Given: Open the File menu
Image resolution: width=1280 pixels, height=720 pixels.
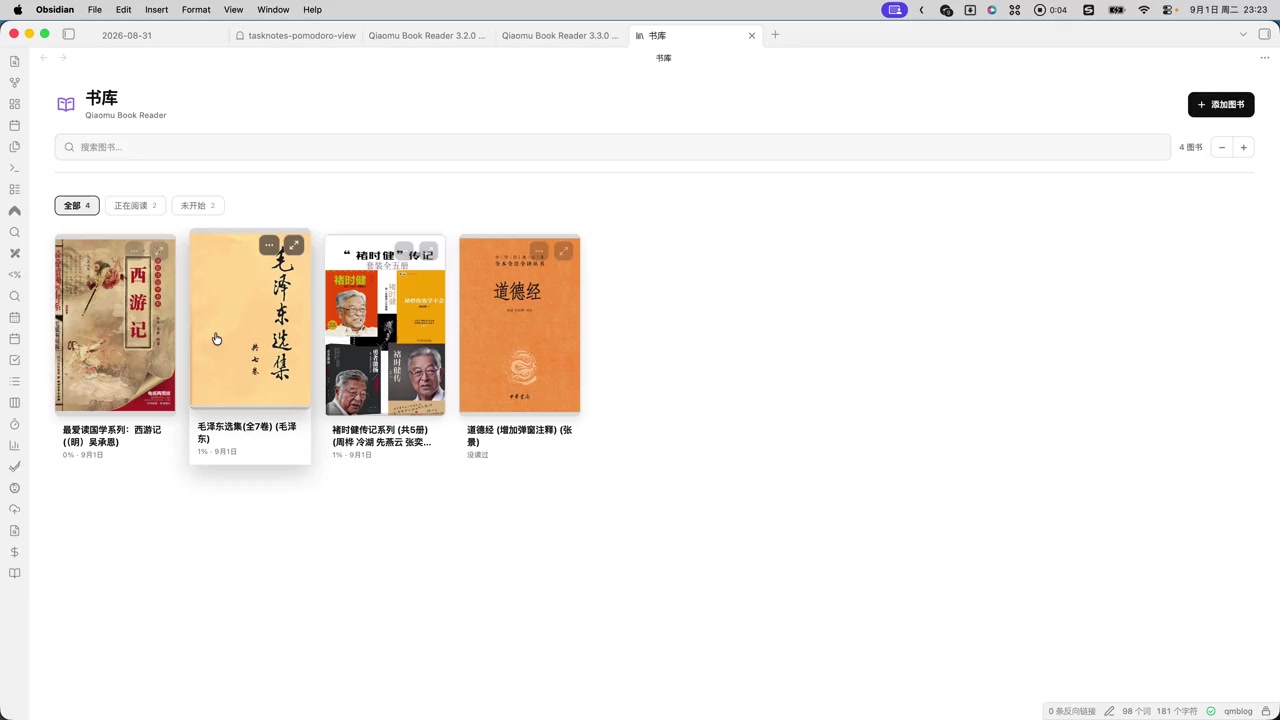Looking at the screenshot, I should click(95, 10).
